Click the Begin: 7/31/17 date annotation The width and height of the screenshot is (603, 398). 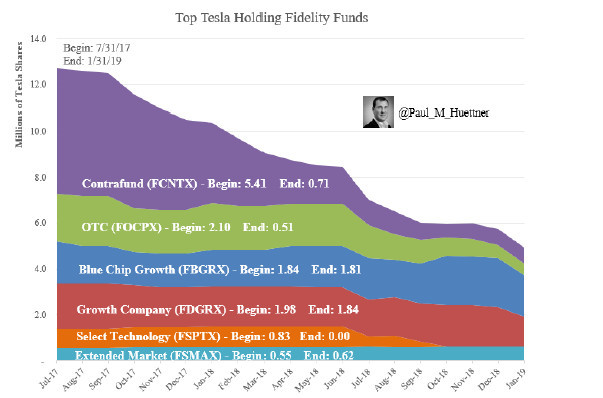pos(97,48)
